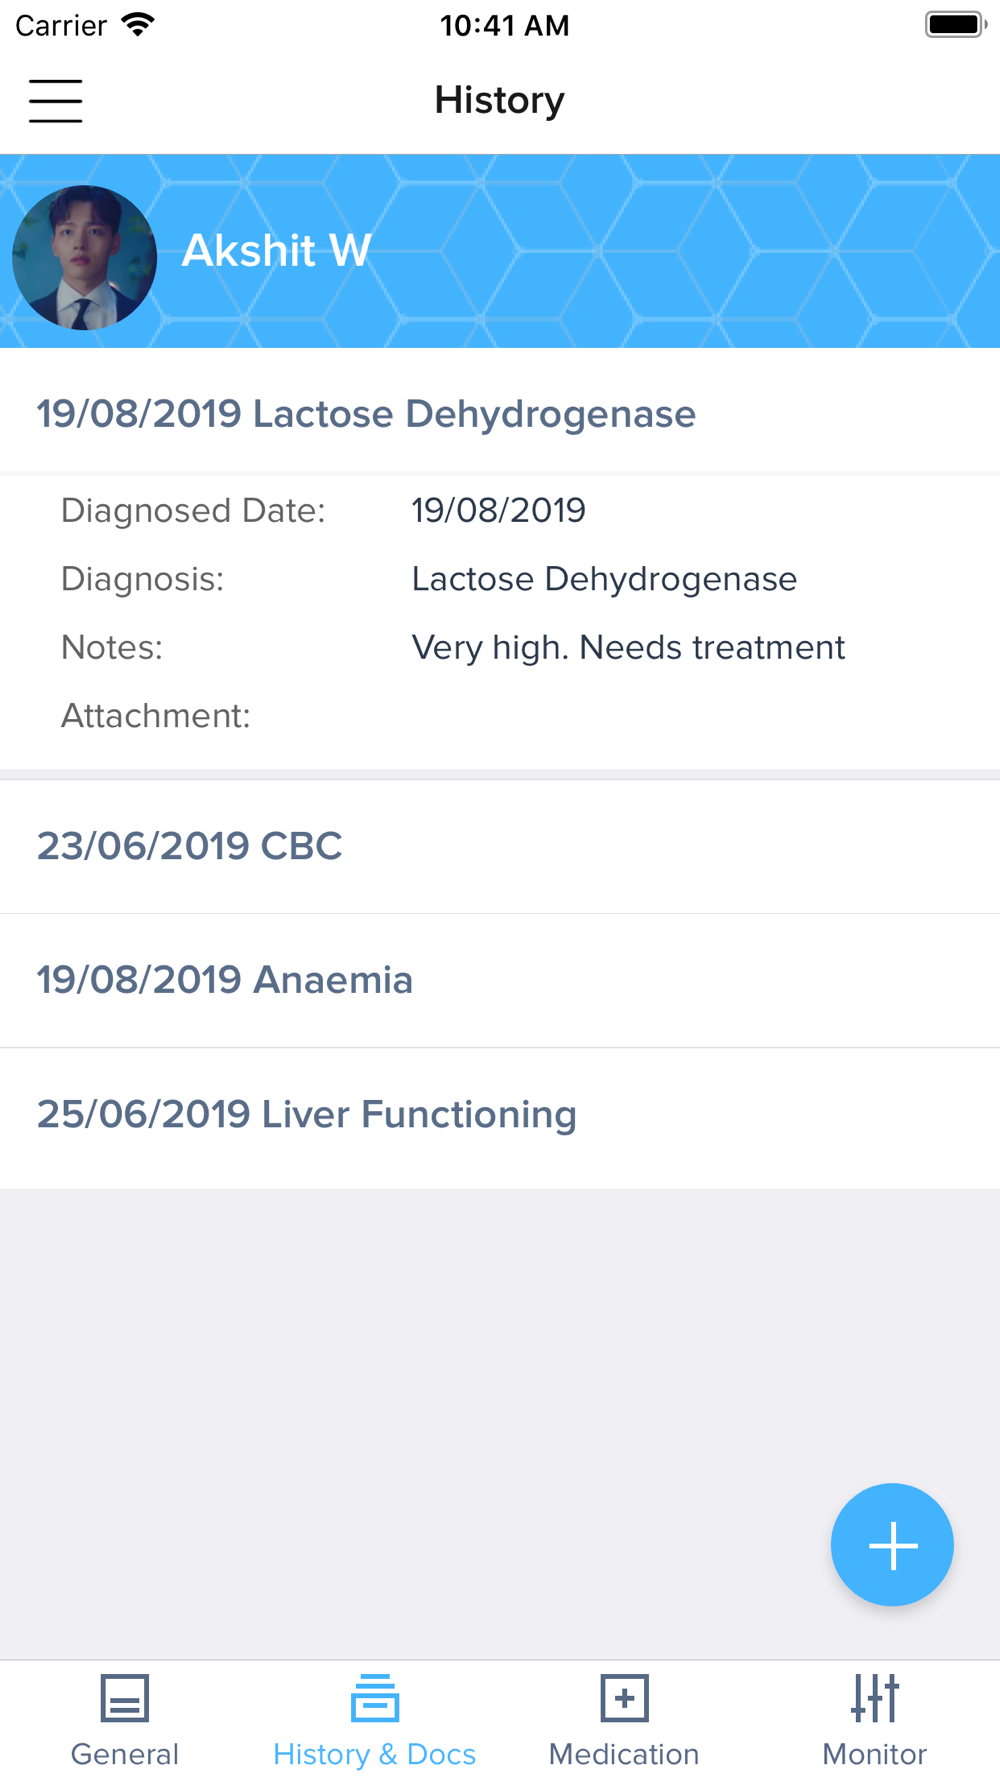Switch to the Medication tab label

[624, 1754]
